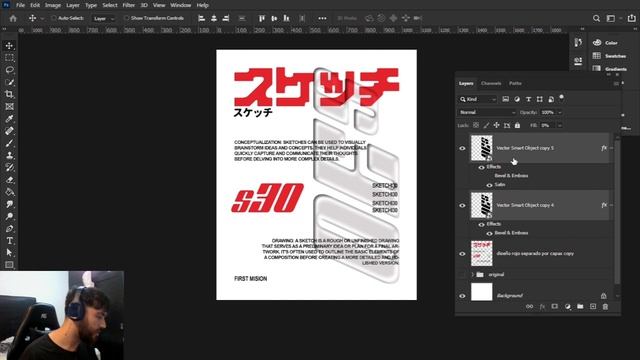Select the Eyedropper tool
Image resolution: width=640 pixels, height=360 pixels.
pyautogui.click(x=9, y=119)
